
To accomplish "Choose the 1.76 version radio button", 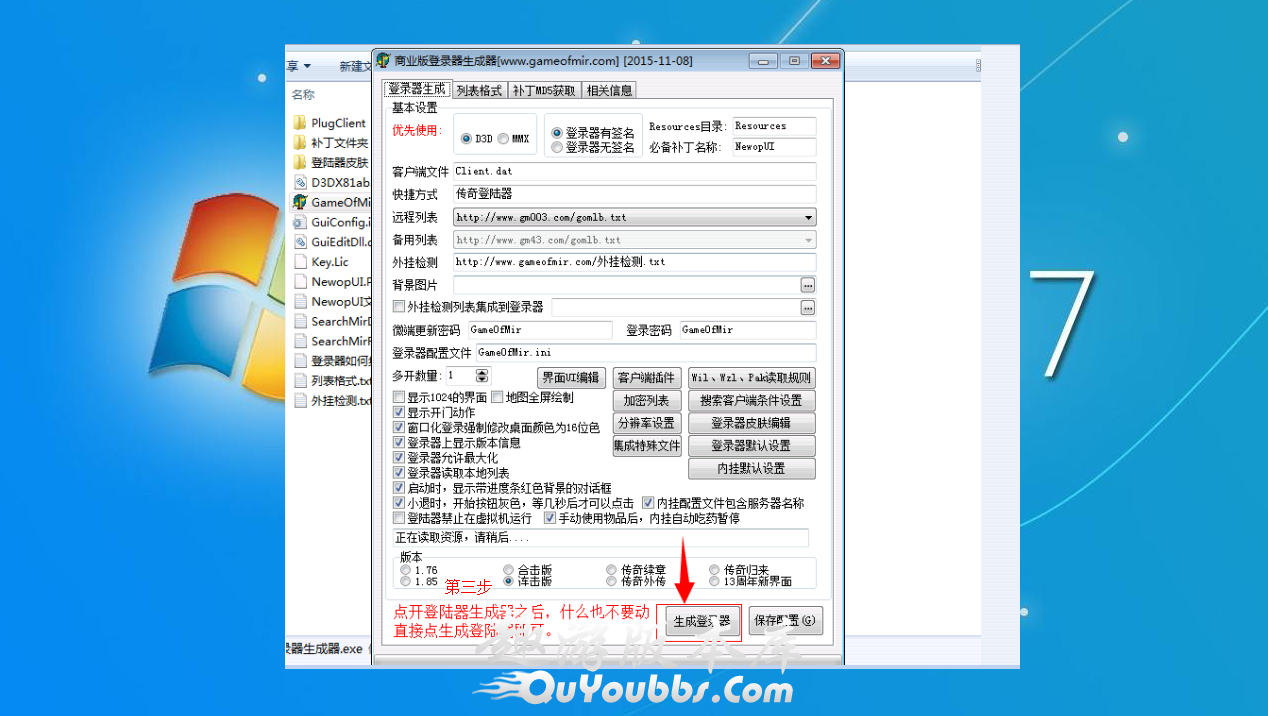I will [x=405, y=570].
